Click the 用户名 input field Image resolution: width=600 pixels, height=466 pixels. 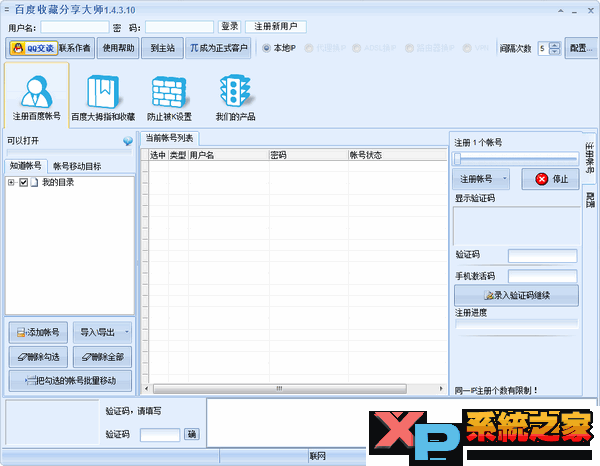(x=75, y=27)
